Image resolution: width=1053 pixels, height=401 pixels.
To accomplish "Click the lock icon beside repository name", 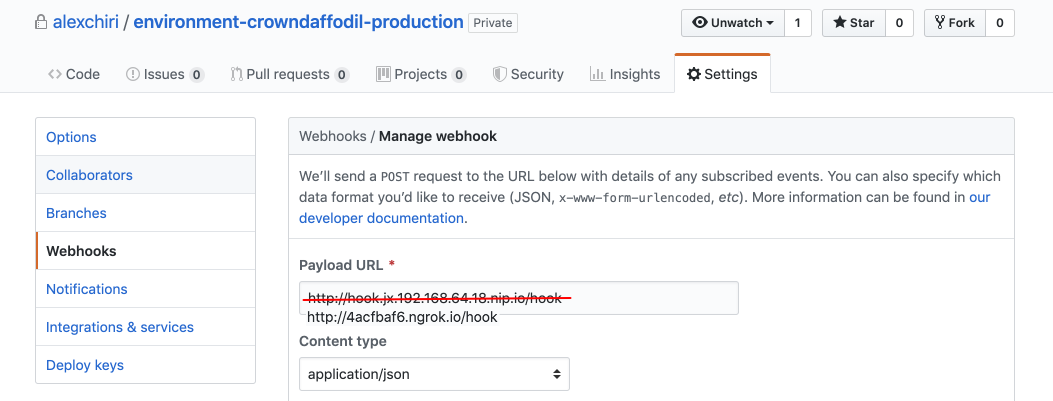I will point(42,23).
